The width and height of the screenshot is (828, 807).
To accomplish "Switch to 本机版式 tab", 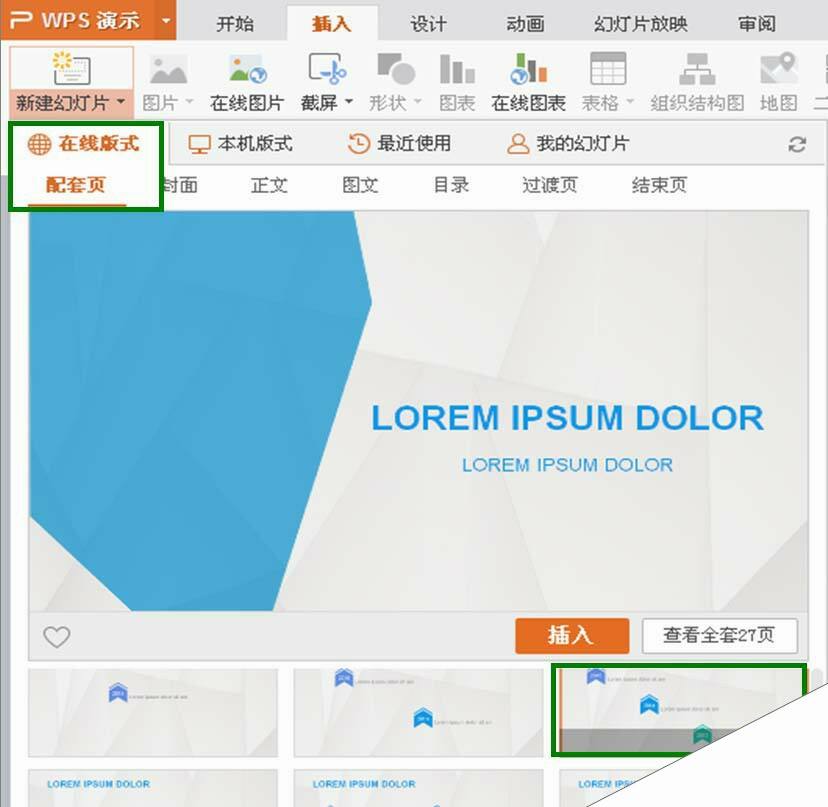I will [x=241, y=144].
